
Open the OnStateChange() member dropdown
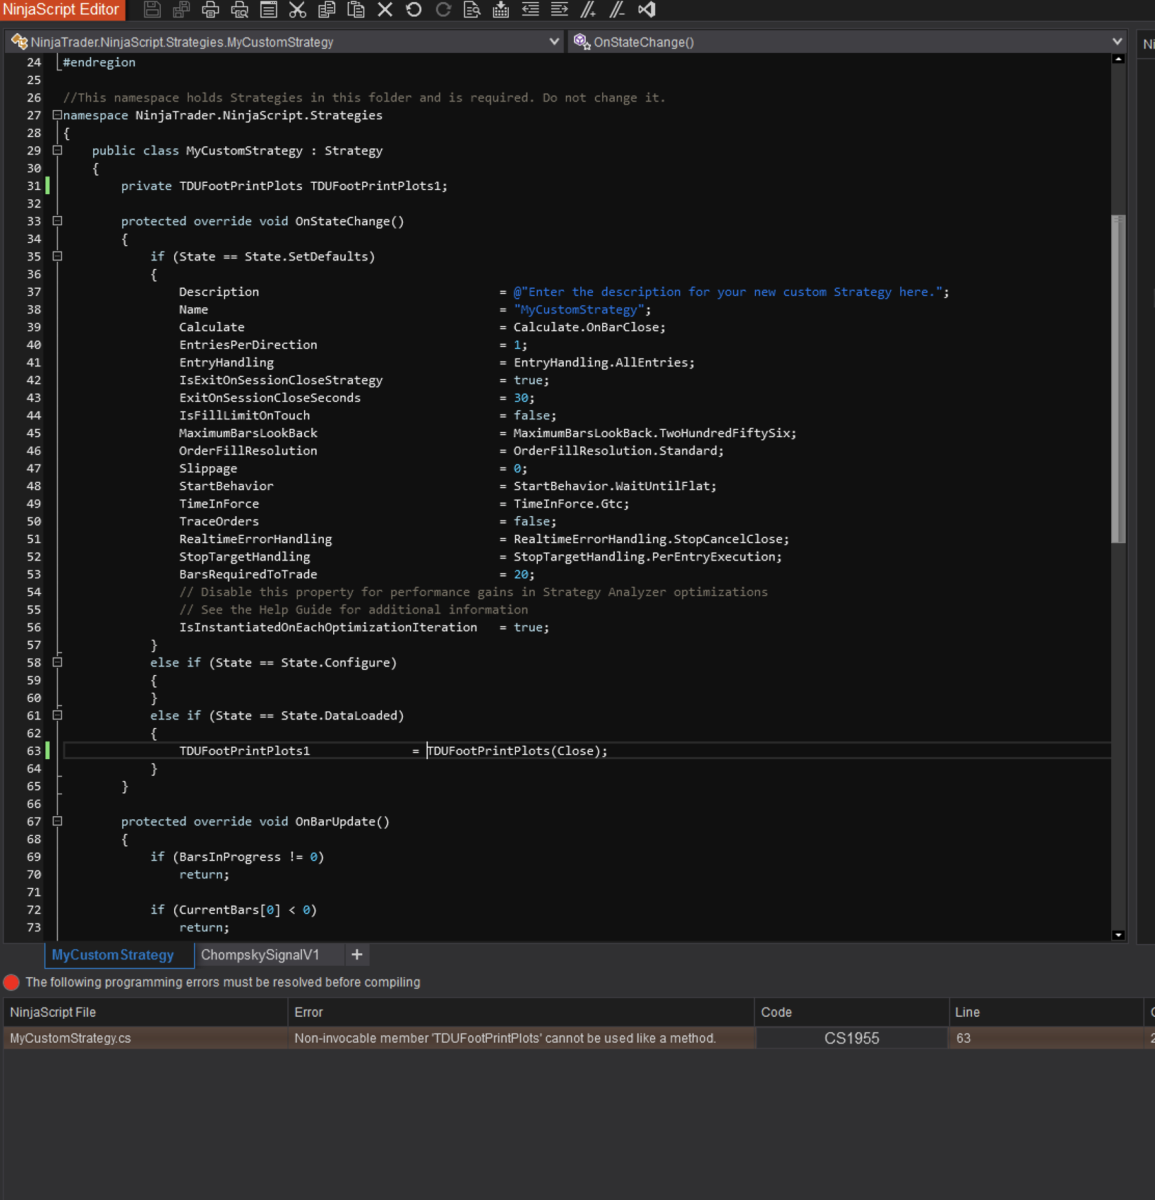tap(848, 42)
